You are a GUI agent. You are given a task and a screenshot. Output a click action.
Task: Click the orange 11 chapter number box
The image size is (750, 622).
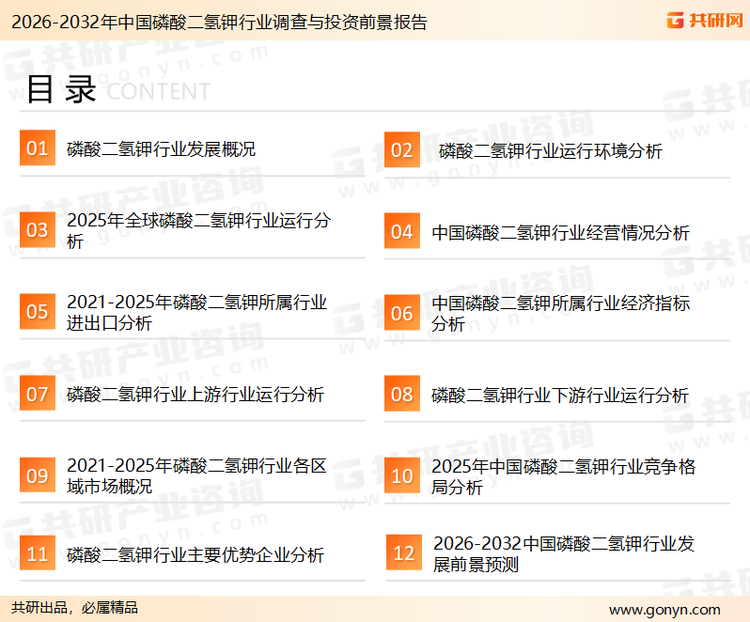[x=37, y=553]
